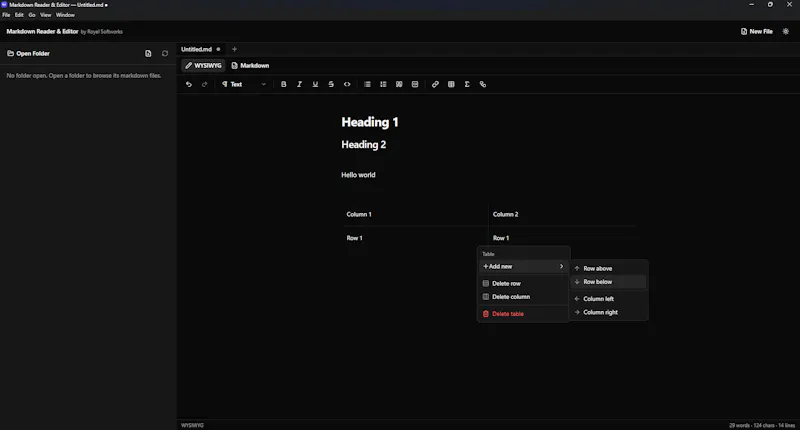The height and width of the screenshot is (430, 800).
Task: Insert a bullet list
Action: click(367, 84)
